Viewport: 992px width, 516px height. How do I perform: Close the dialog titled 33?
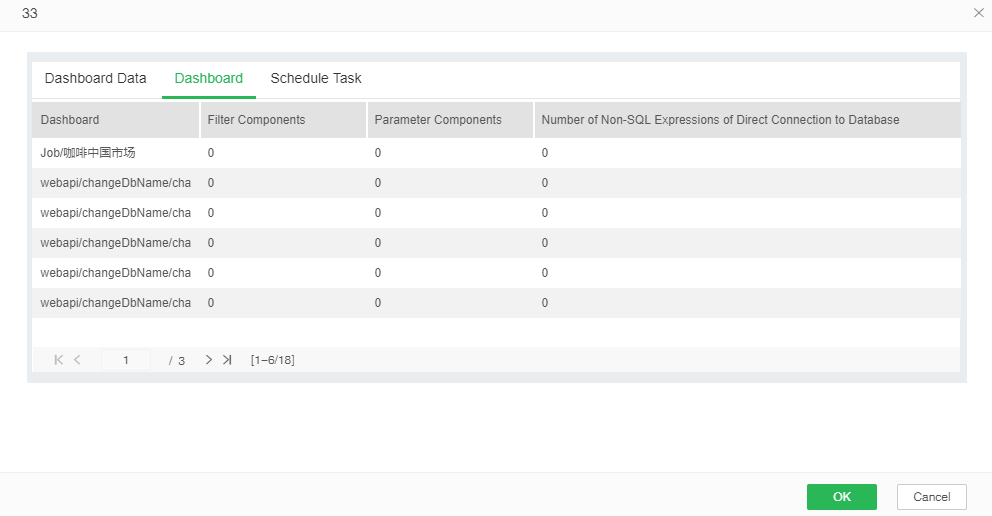979,13
